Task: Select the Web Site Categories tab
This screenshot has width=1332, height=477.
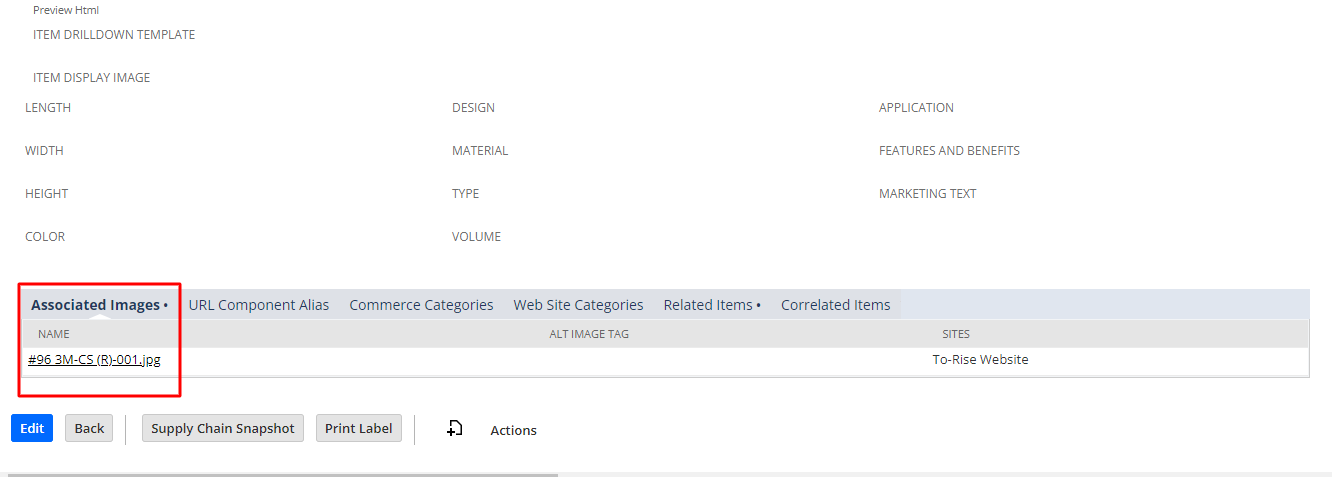Action: pyautogui.click(x=578, y=305)
